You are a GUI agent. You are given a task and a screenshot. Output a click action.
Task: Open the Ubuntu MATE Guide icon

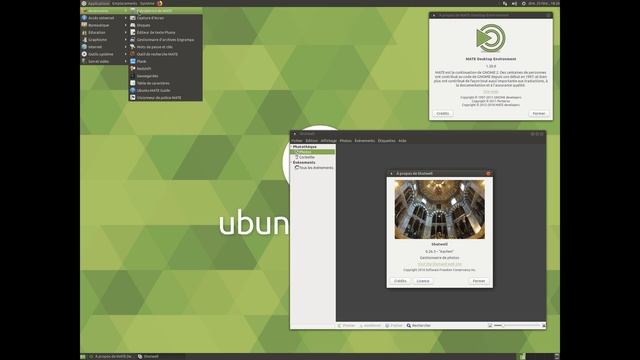(133, 91)
